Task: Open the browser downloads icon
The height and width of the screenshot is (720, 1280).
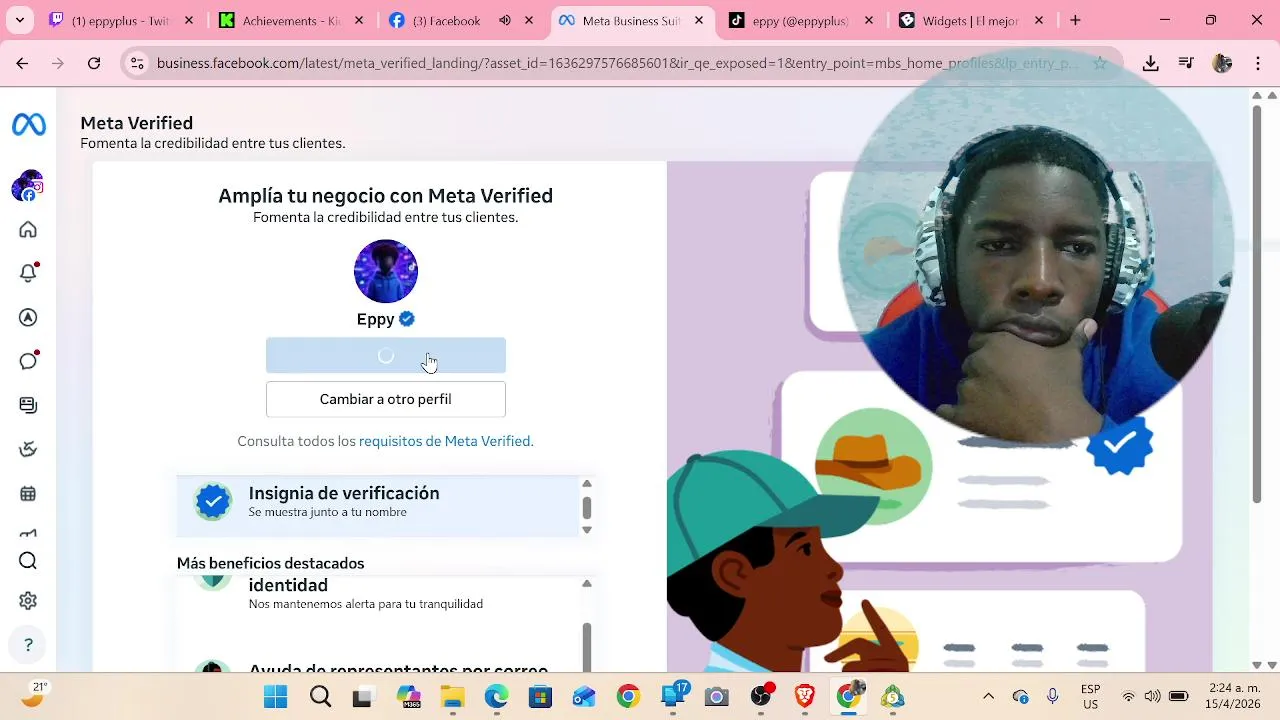Action: 1151,63
